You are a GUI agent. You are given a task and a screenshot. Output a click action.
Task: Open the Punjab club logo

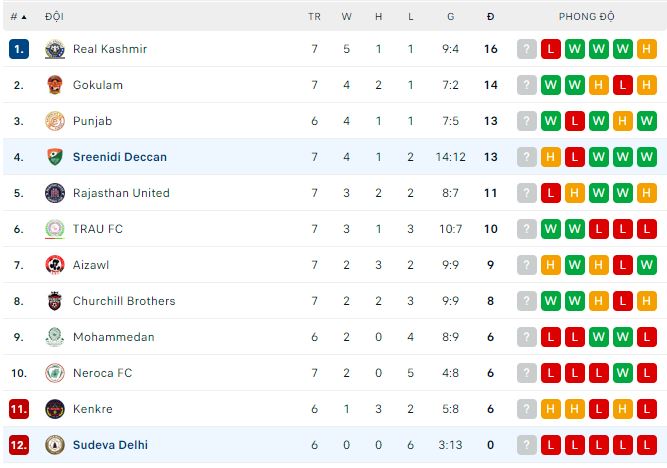click(x=55, y=121)
